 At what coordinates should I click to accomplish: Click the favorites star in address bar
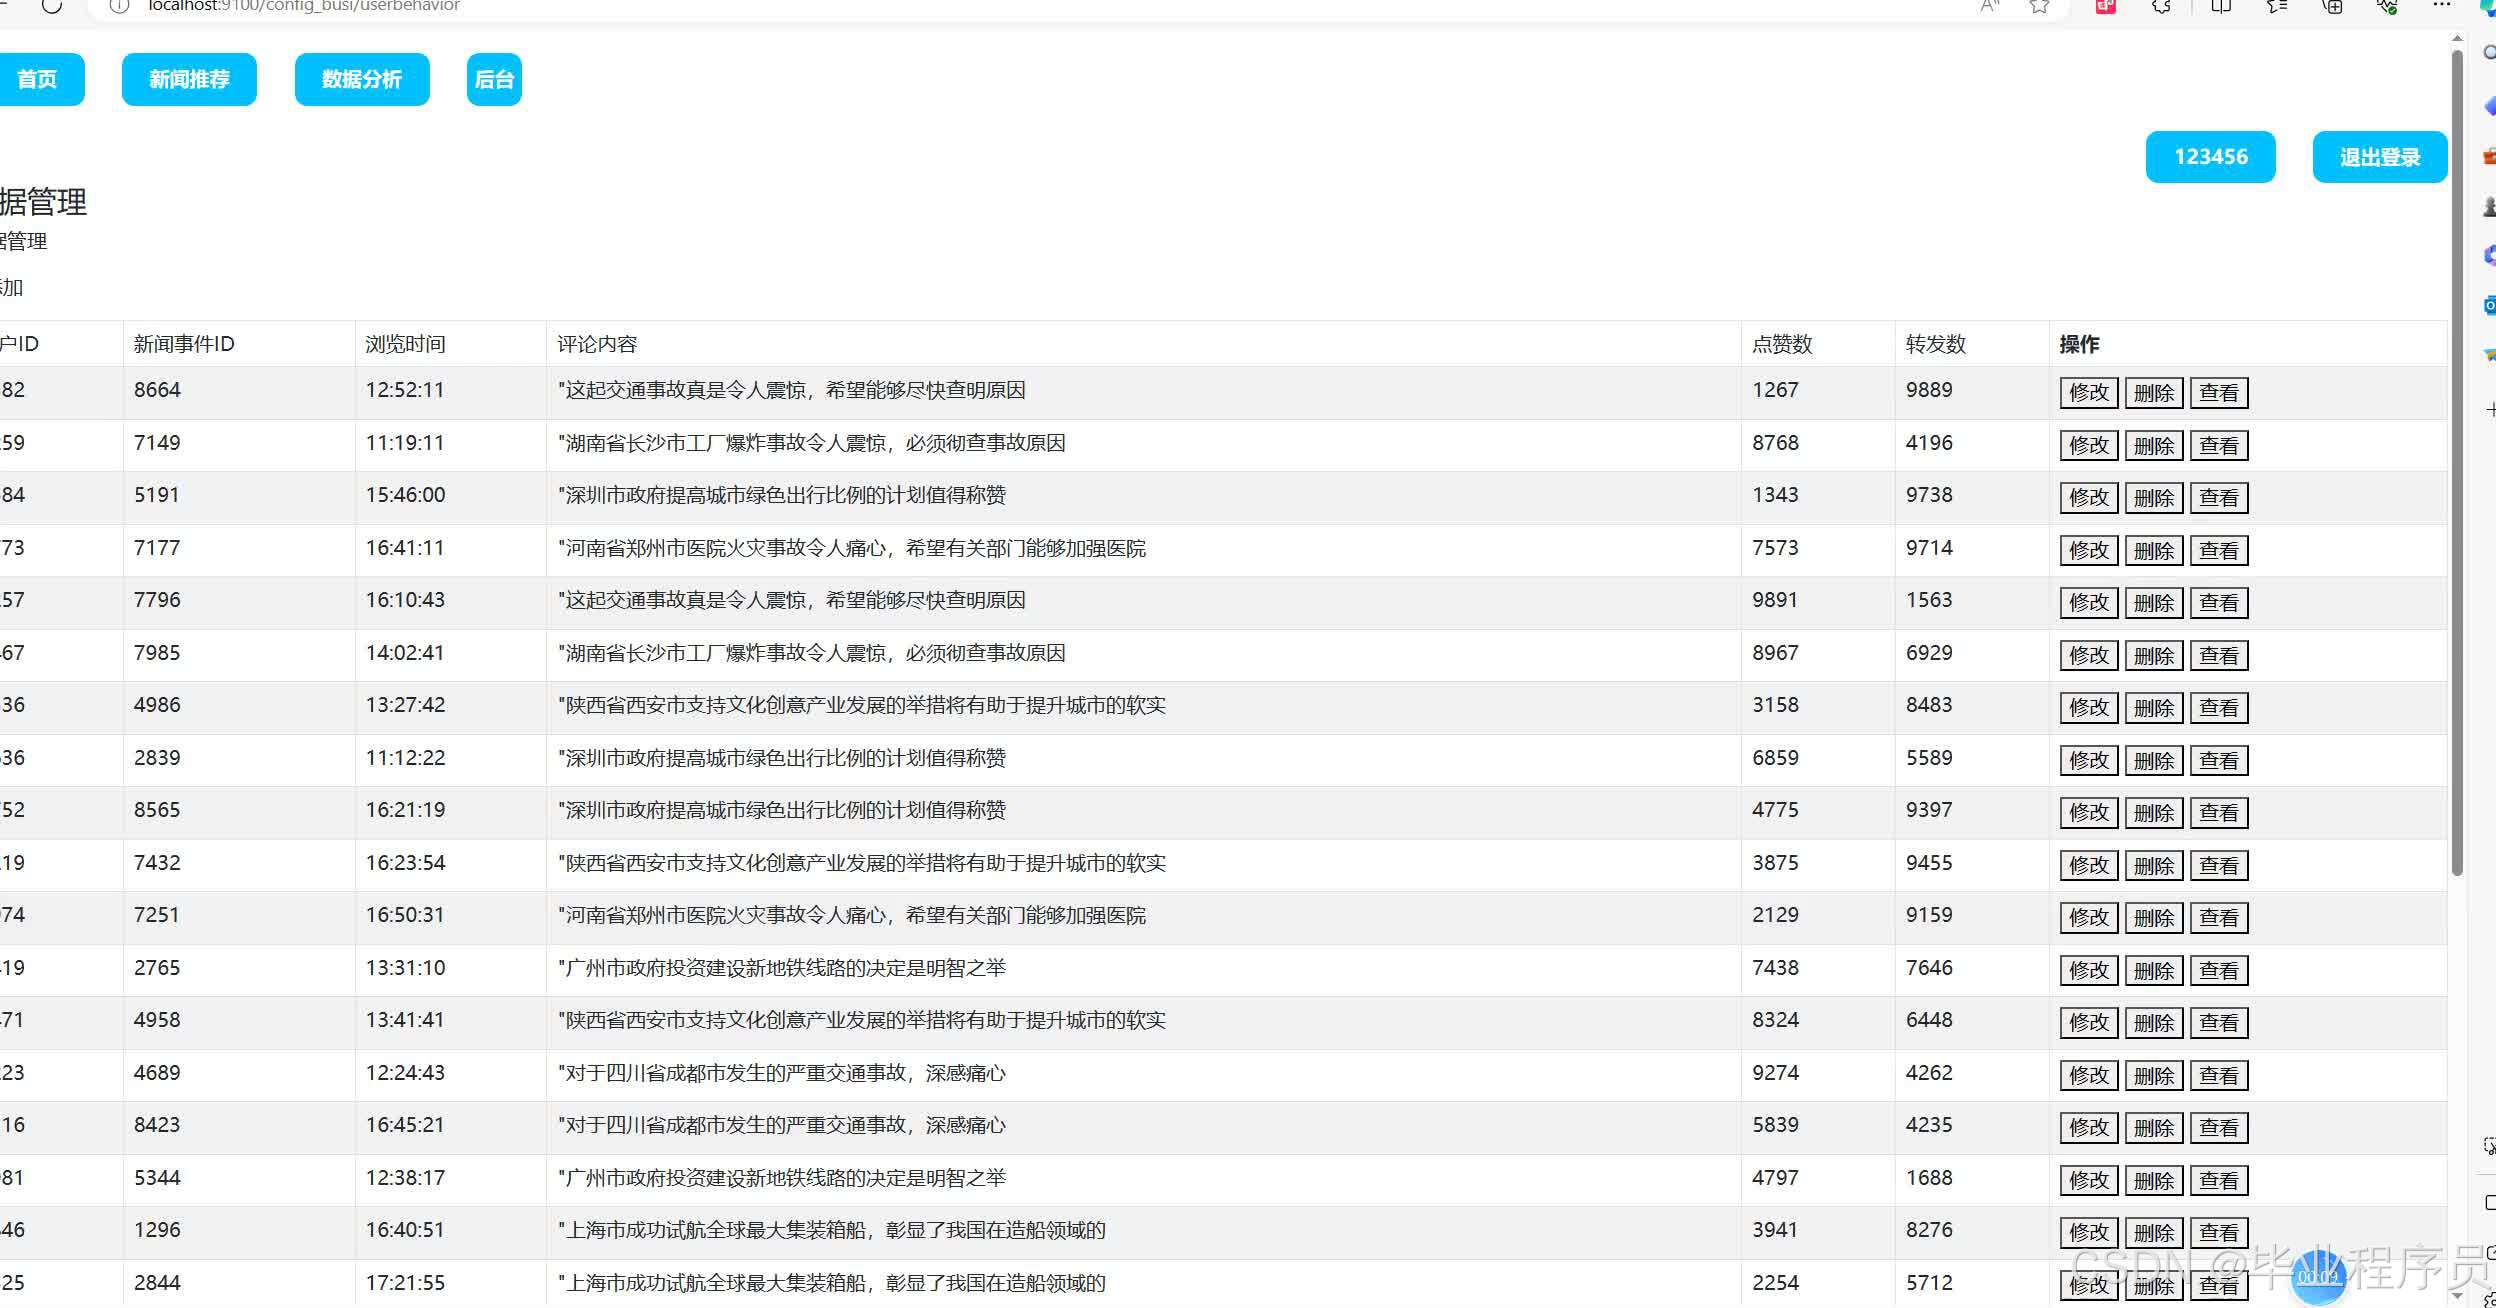click(x=2040, y=6)
